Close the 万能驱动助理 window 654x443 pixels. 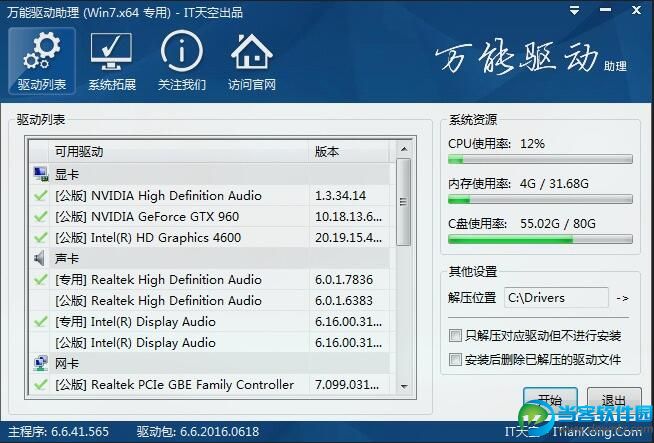pos(636,10)
